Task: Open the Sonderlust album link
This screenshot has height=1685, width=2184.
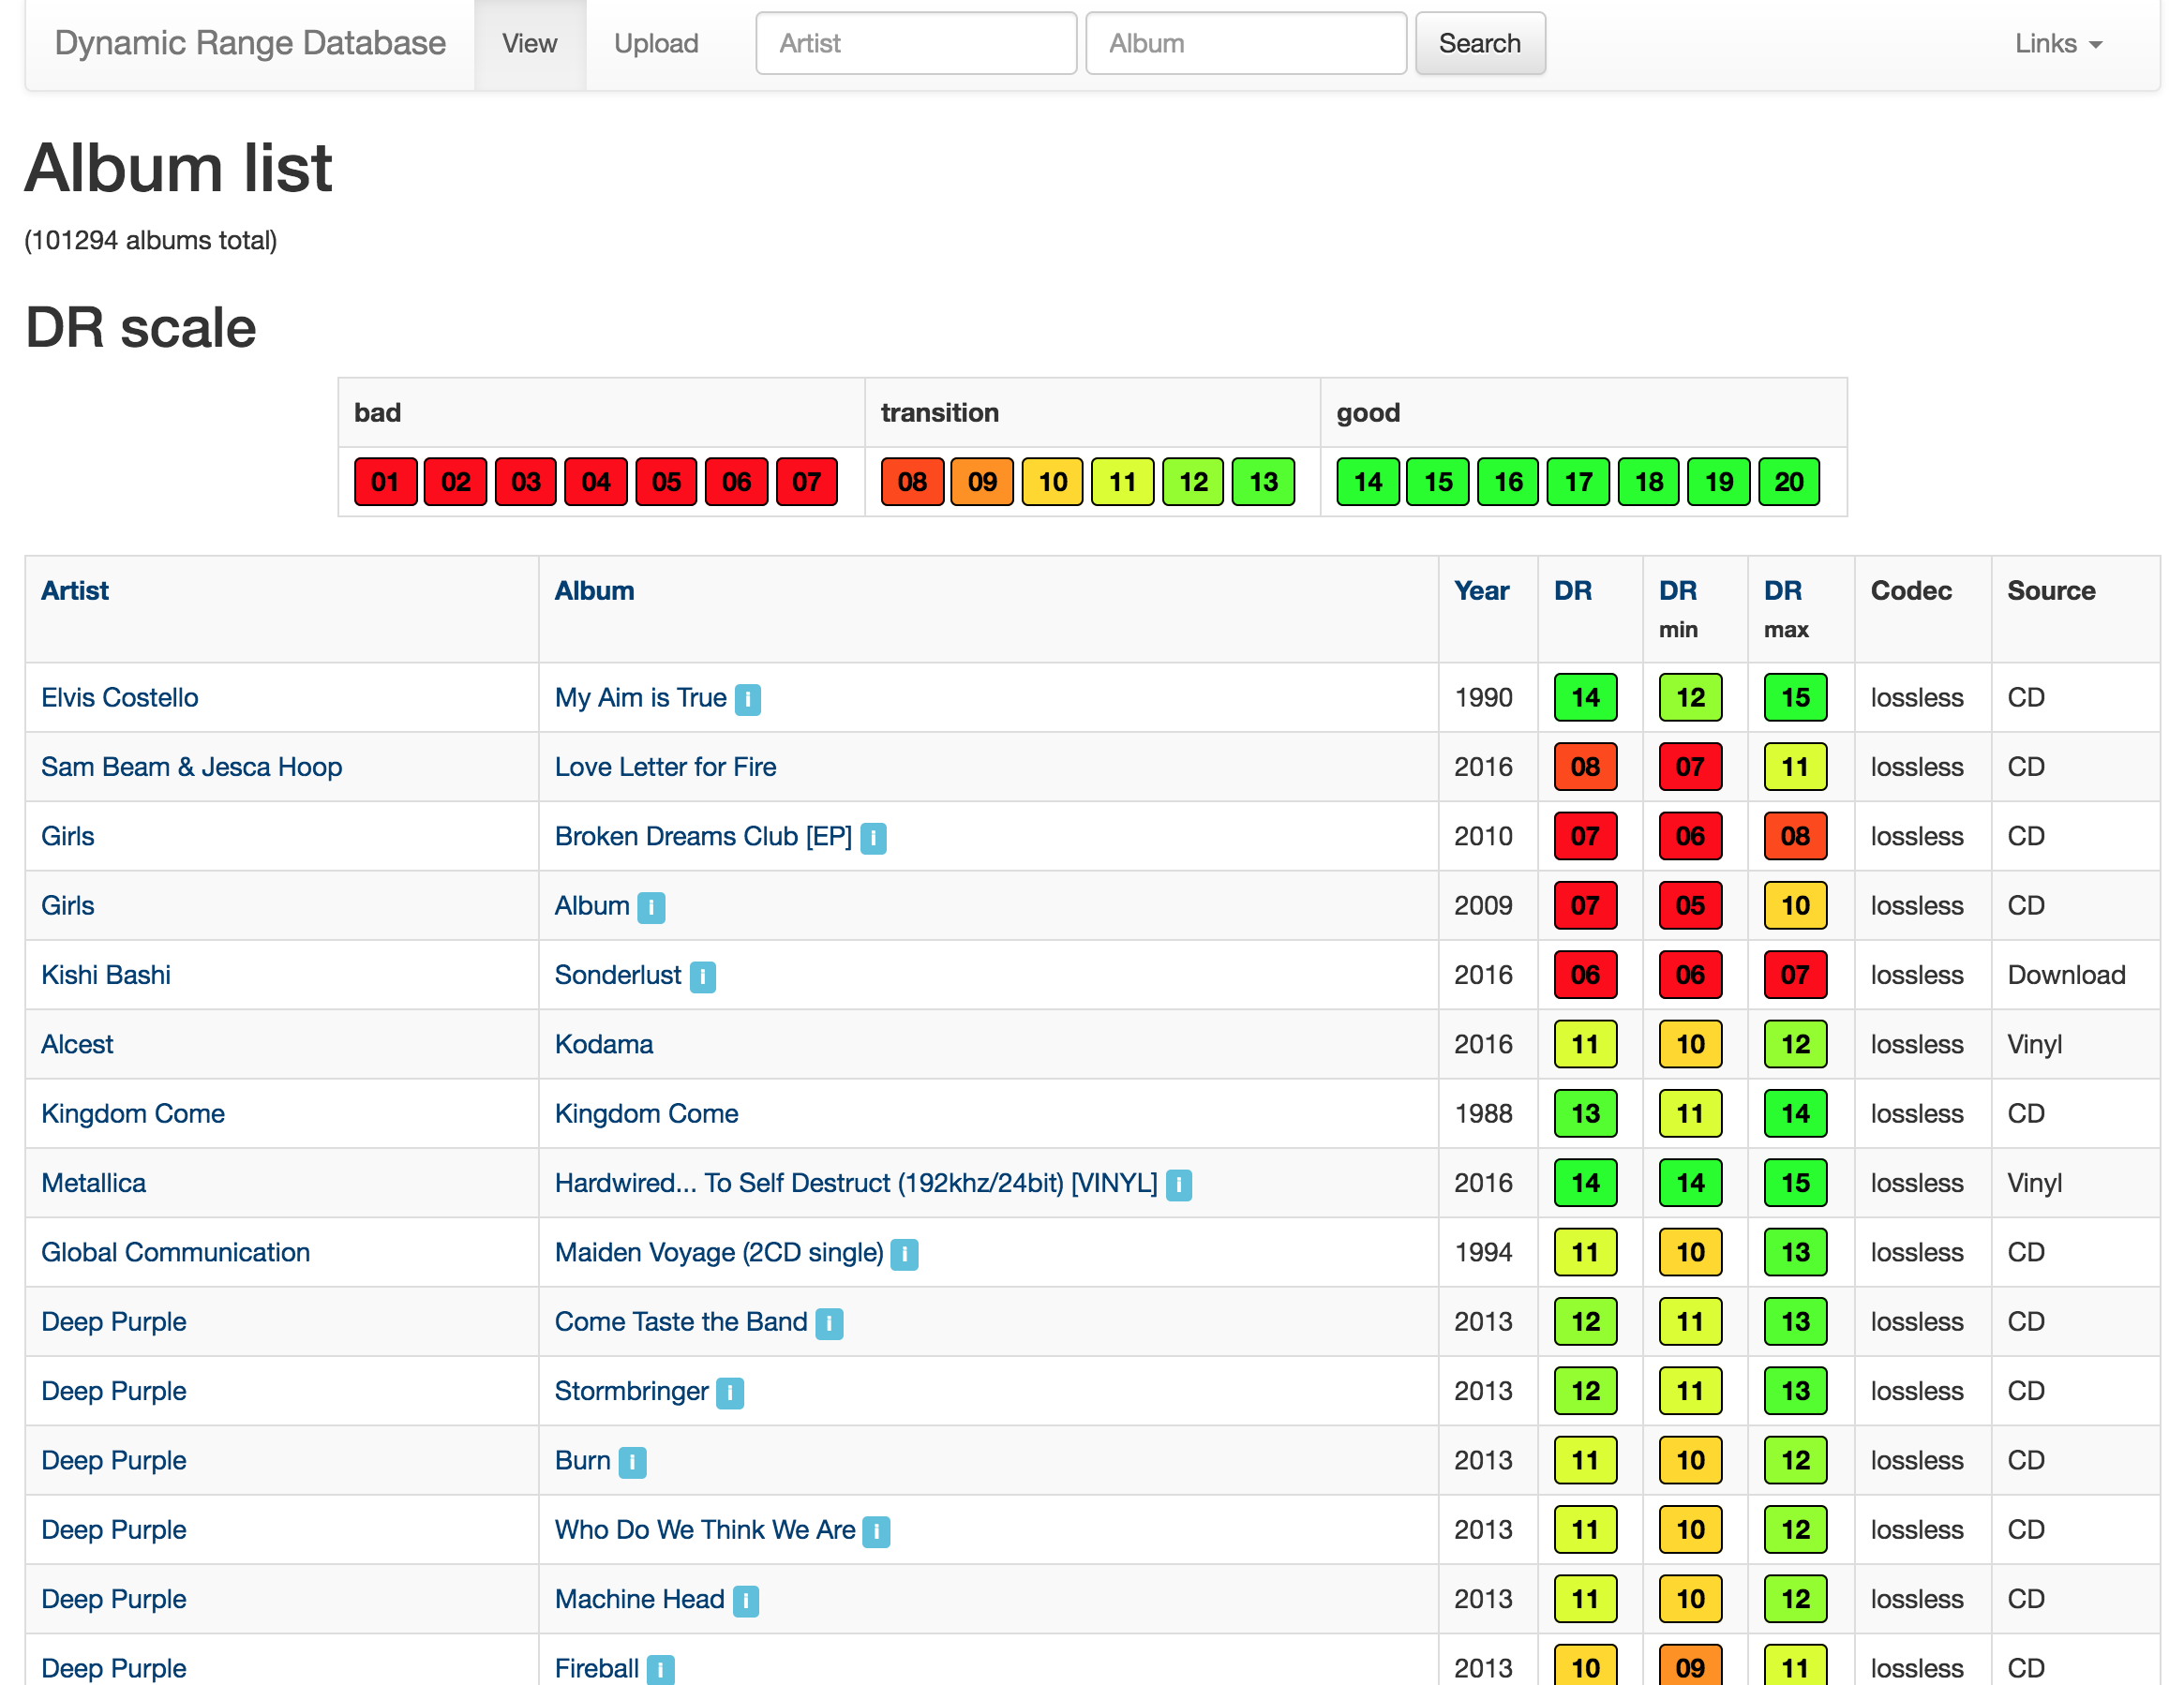Action: [618, 975]
